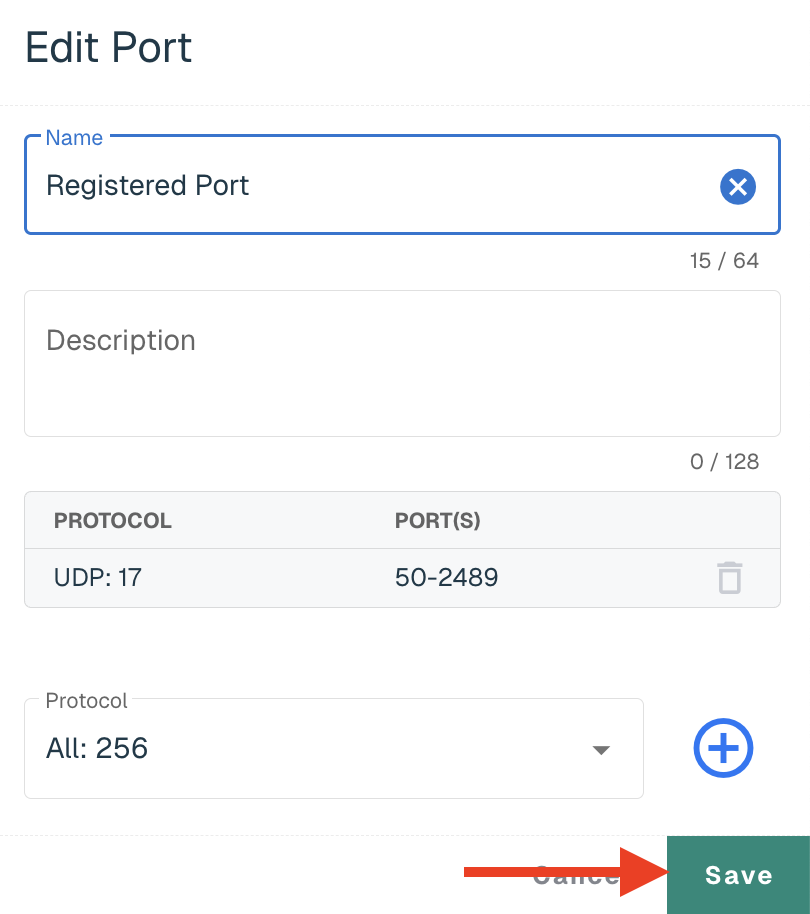810x914 pixels.
Task: Click the 15 / 64 character counter
Action: click(x=724, y=261)
